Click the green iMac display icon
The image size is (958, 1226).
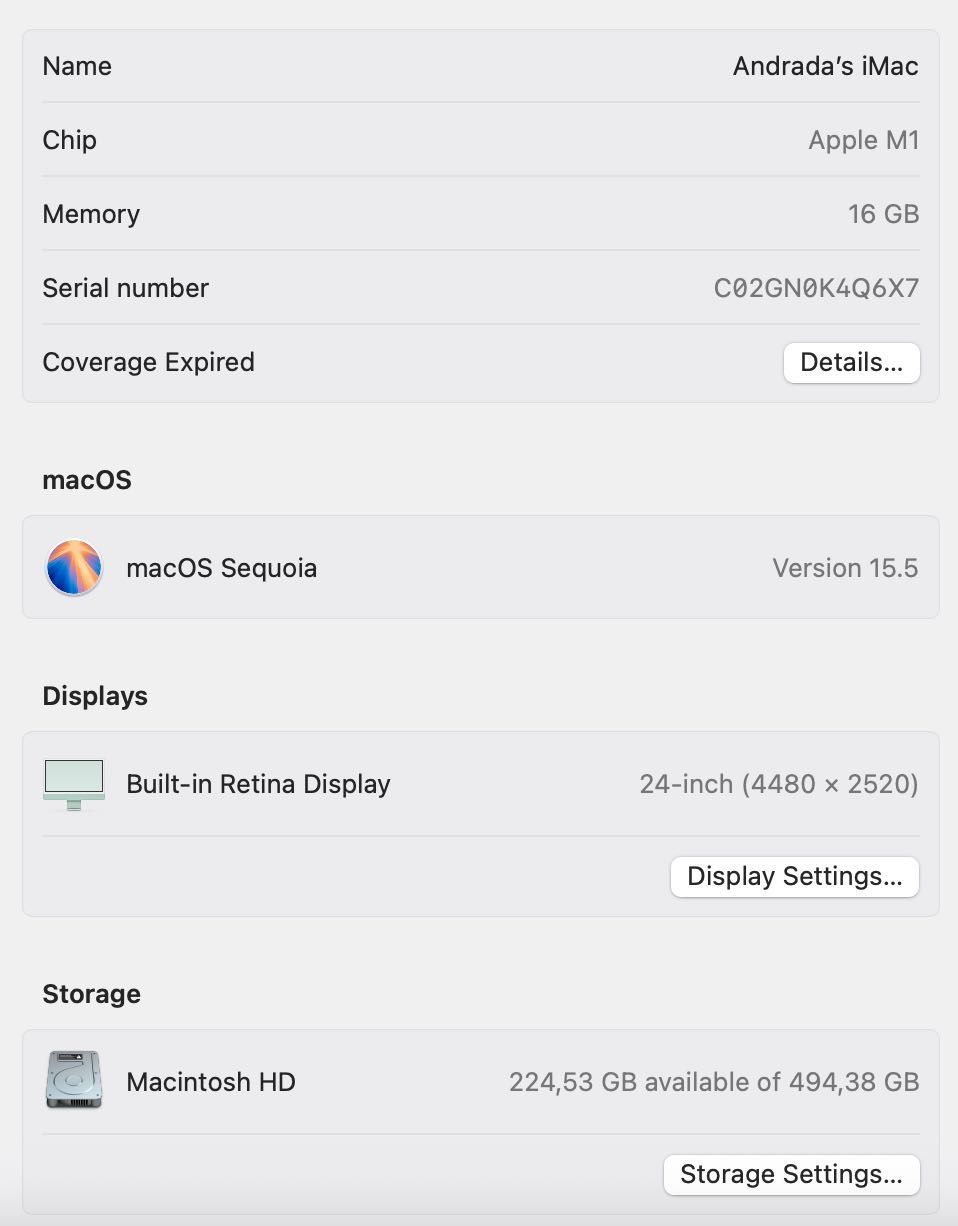coord(74,784)
